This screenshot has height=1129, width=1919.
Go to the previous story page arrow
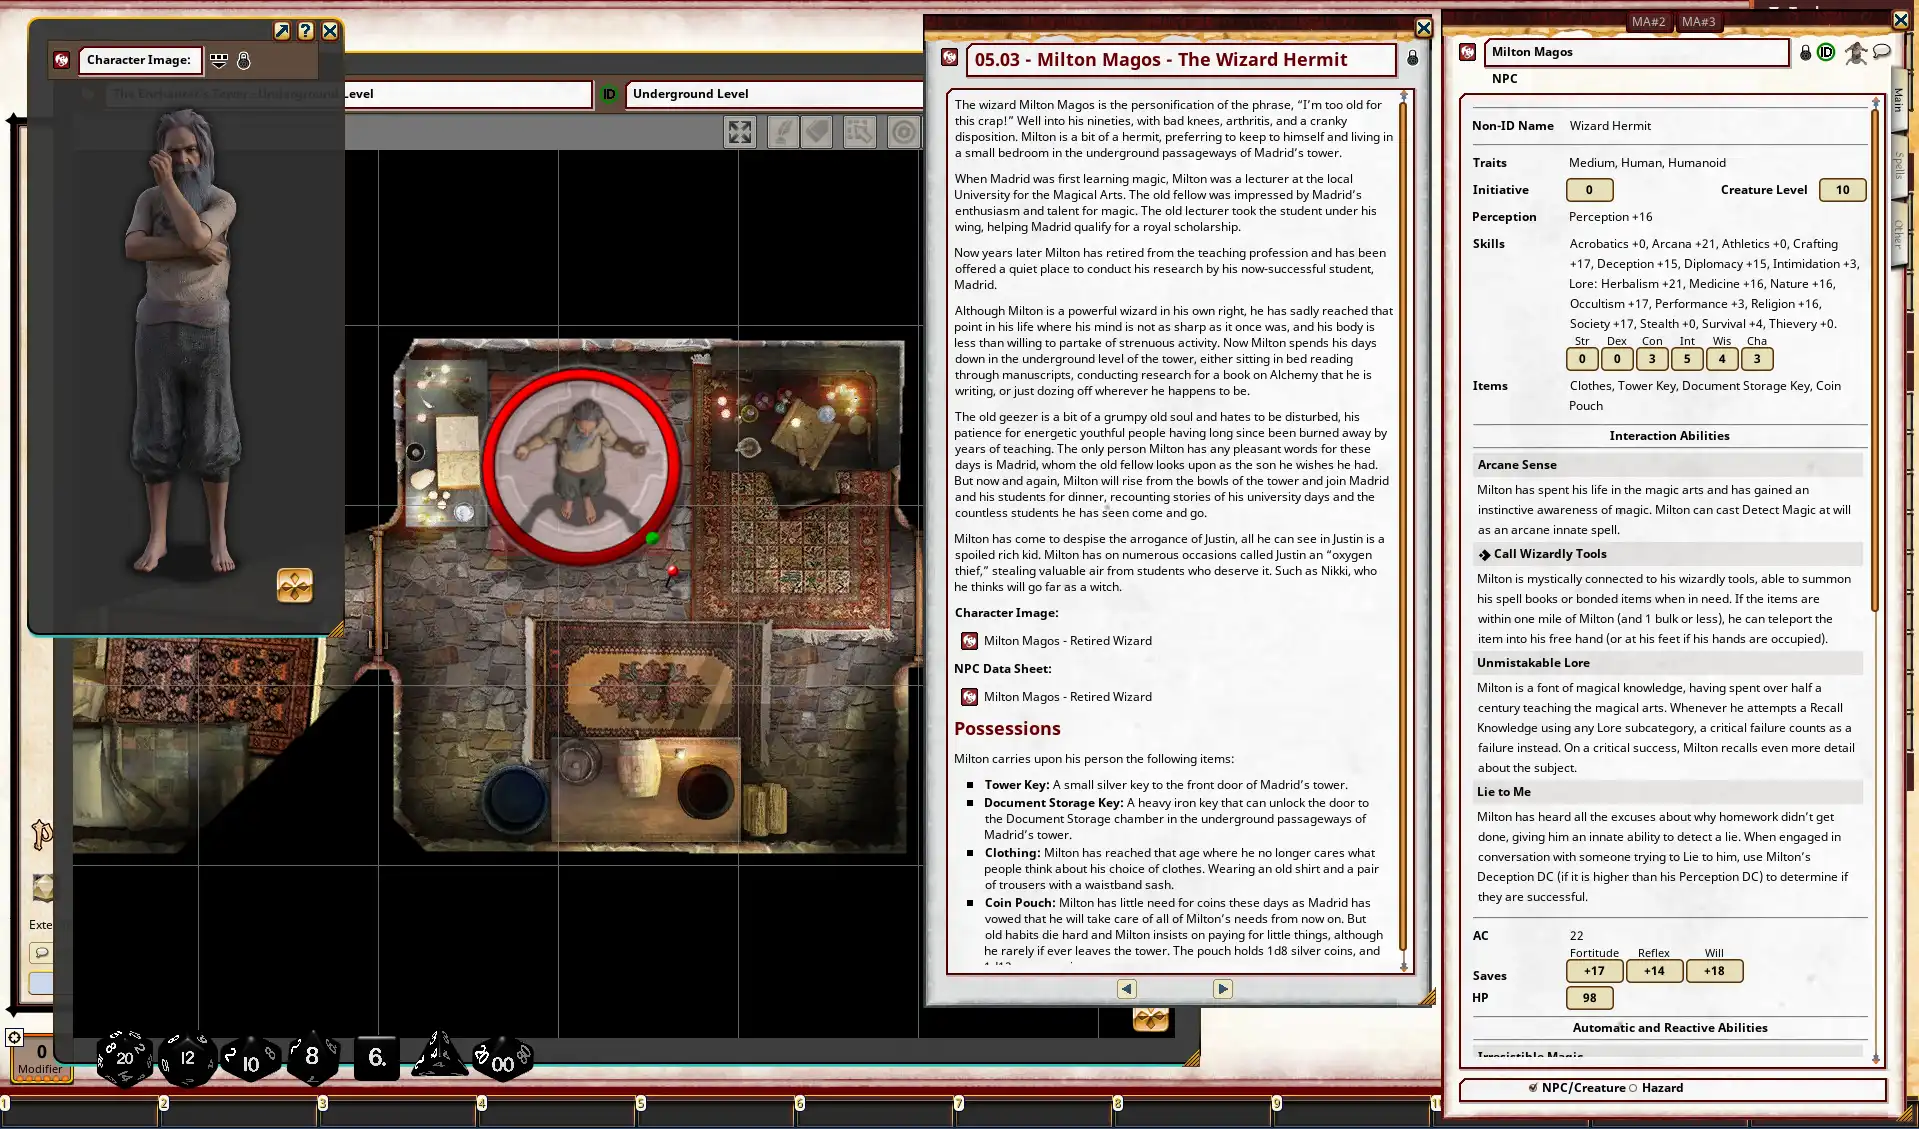(1127, 989)
